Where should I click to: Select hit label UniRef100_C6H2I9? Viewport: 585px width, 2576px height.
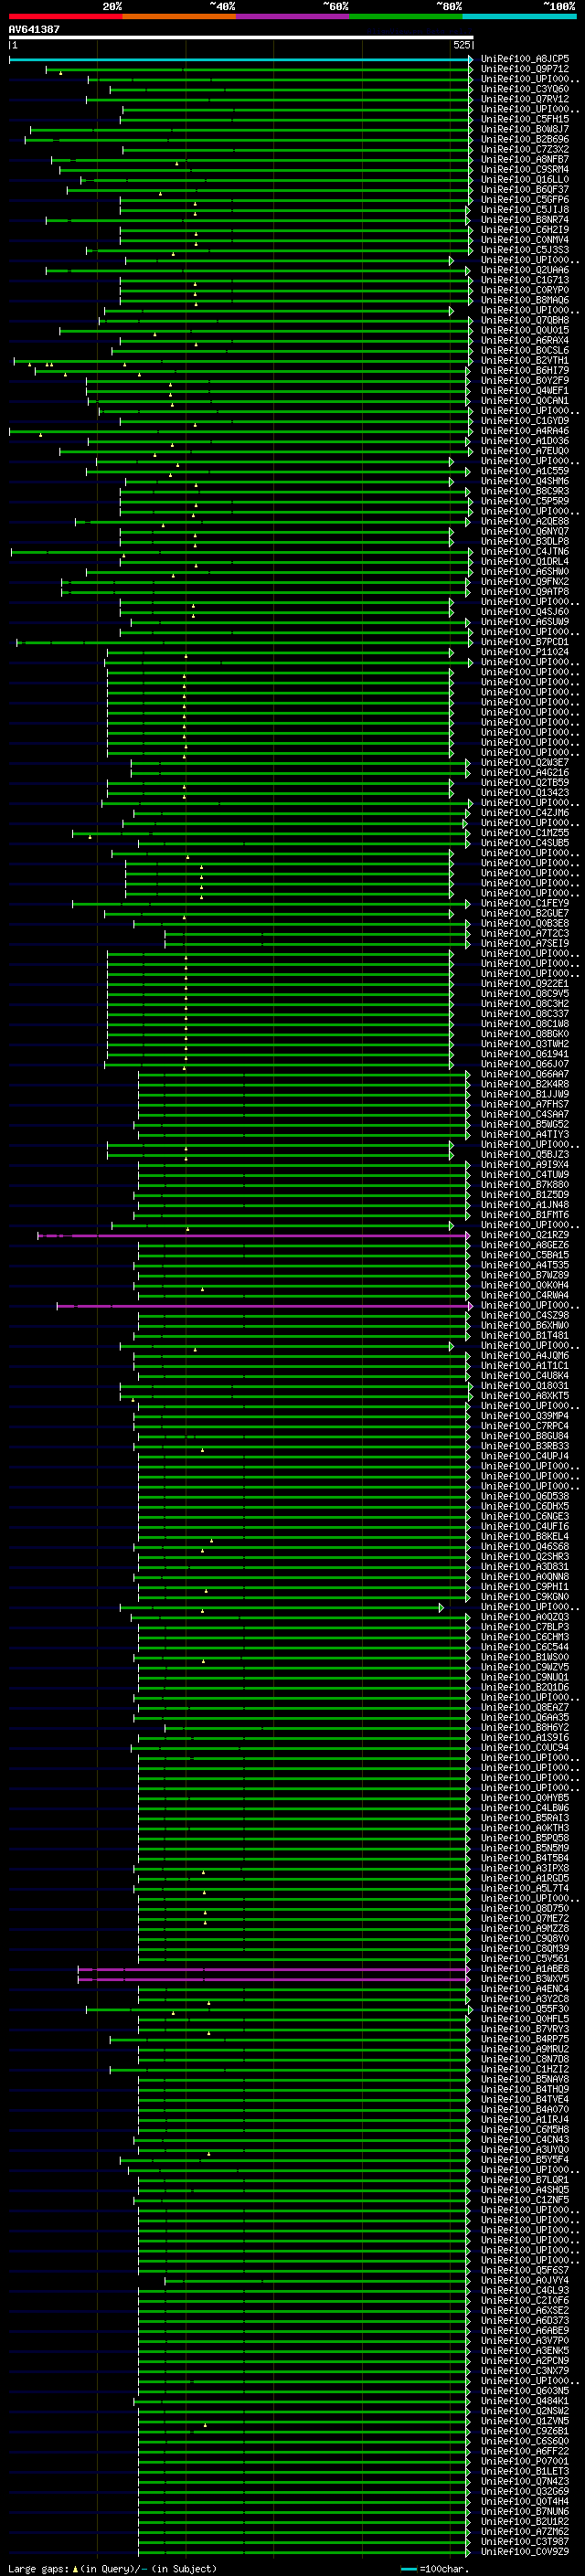525,230
